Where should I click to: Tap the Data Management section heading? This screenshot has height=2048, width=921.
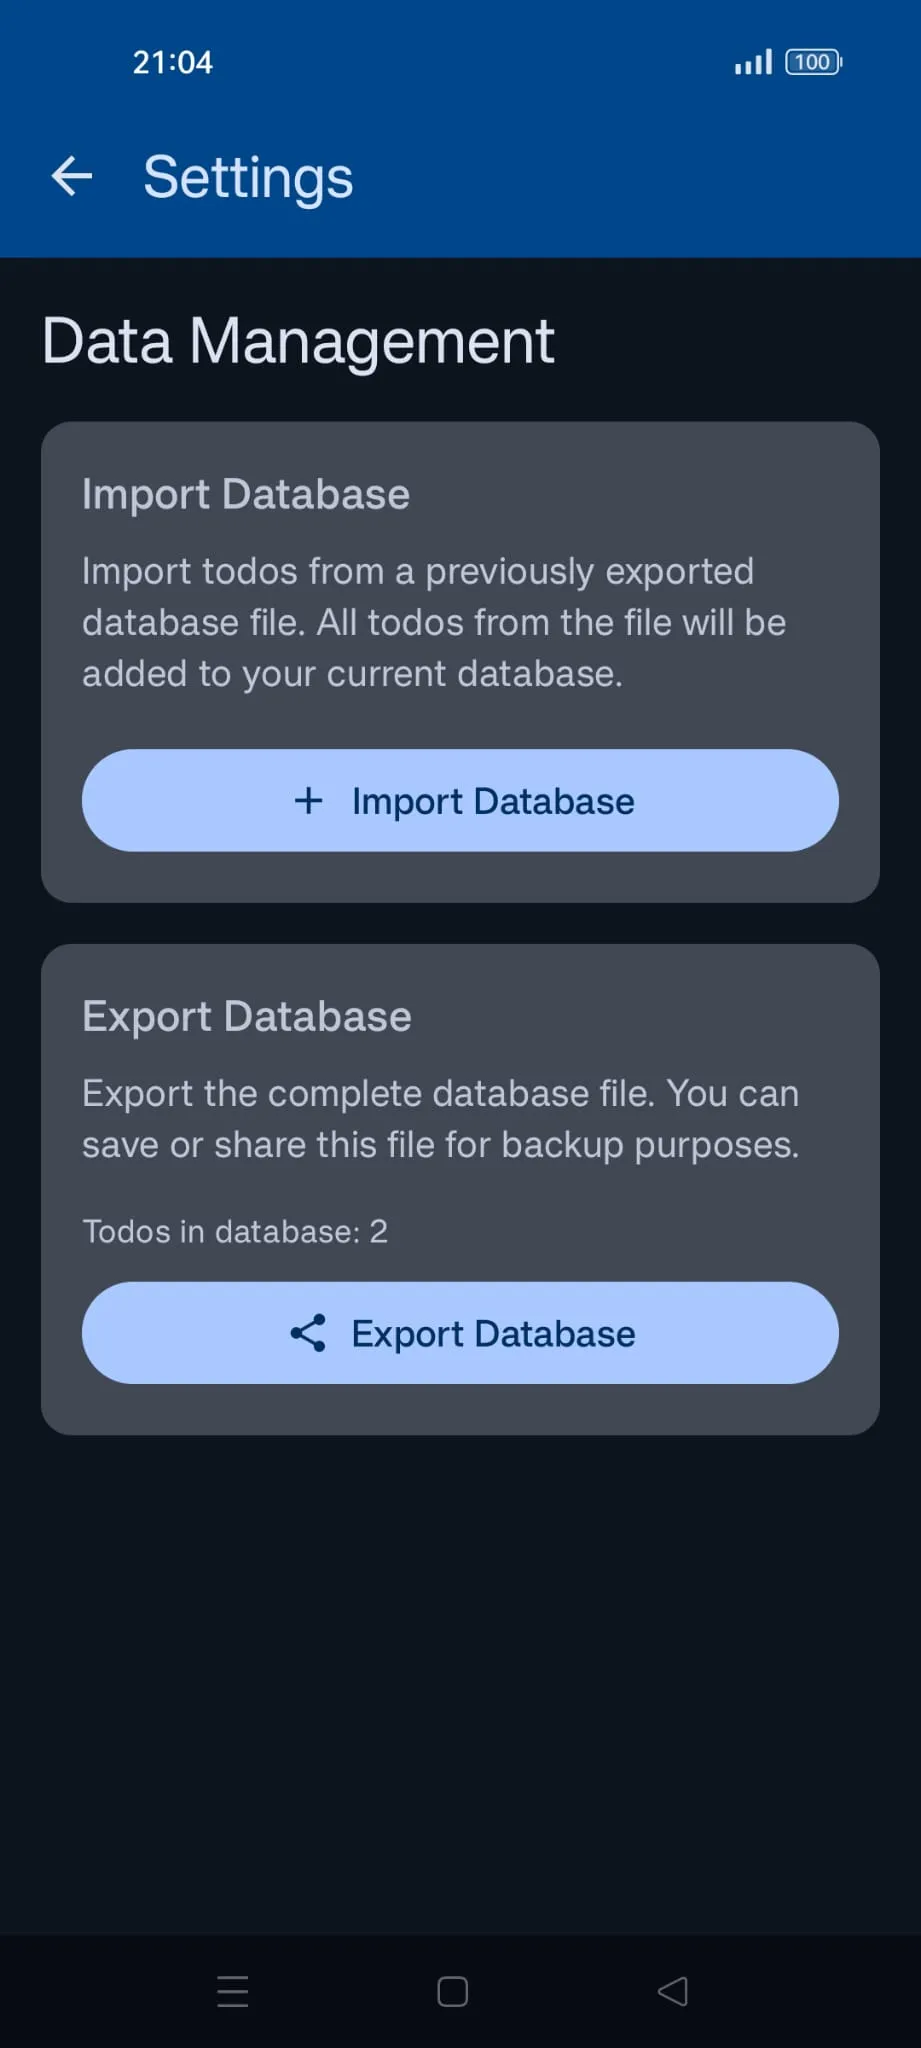click(298, 340)
